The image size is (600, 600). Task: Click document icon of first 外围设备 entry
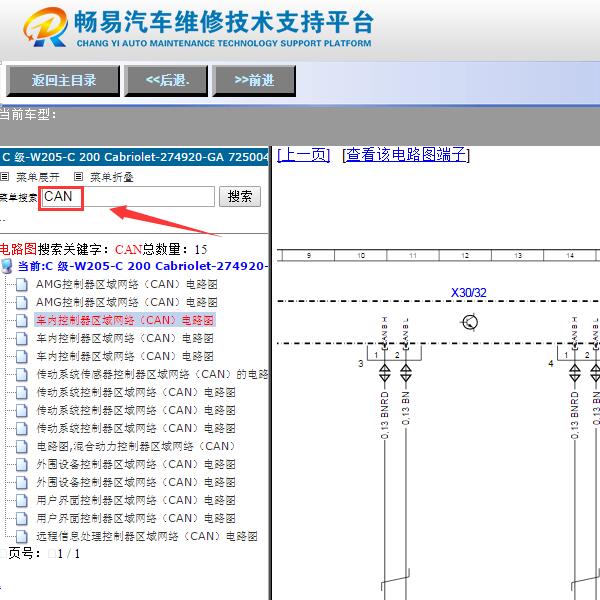point(21,465)
